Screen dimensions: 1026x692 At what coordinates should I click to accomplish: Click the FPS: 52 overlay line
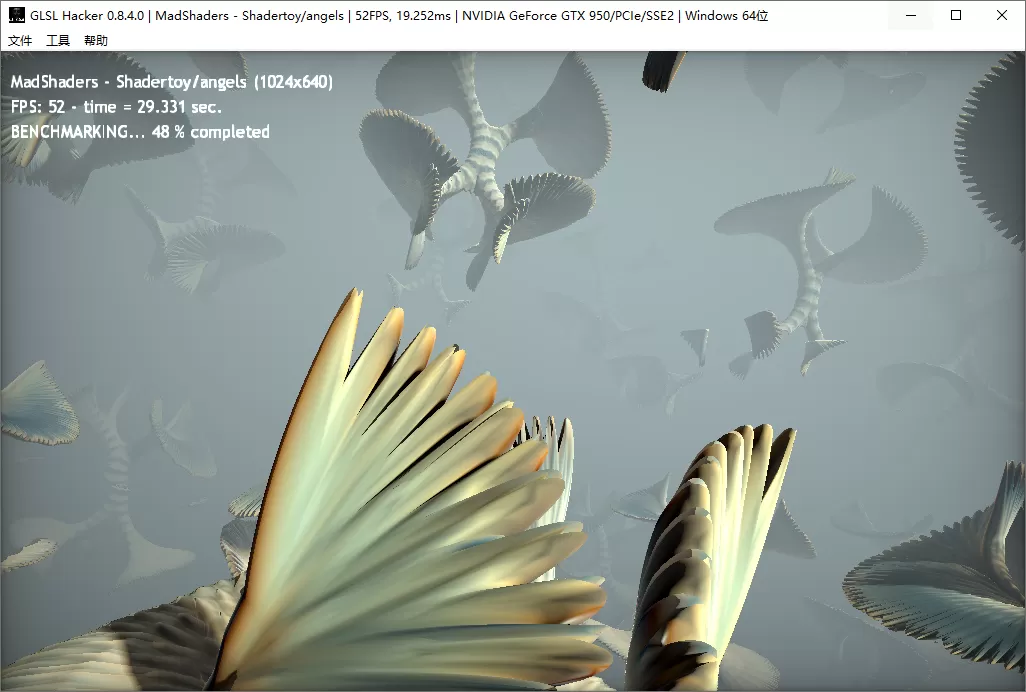click(x=110, y=107)
